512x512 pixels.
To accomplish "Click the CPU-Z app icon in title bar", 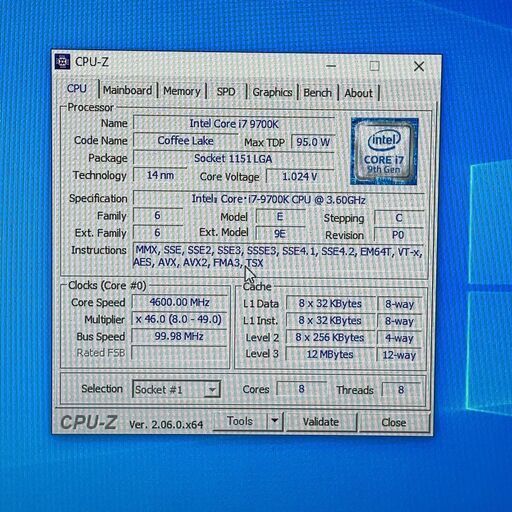I will point(62,61).
